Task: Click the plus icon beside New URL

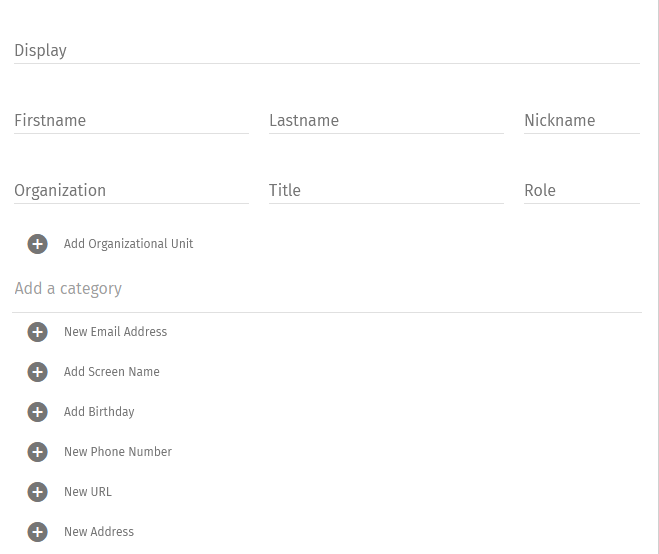Action: point(38,492)
